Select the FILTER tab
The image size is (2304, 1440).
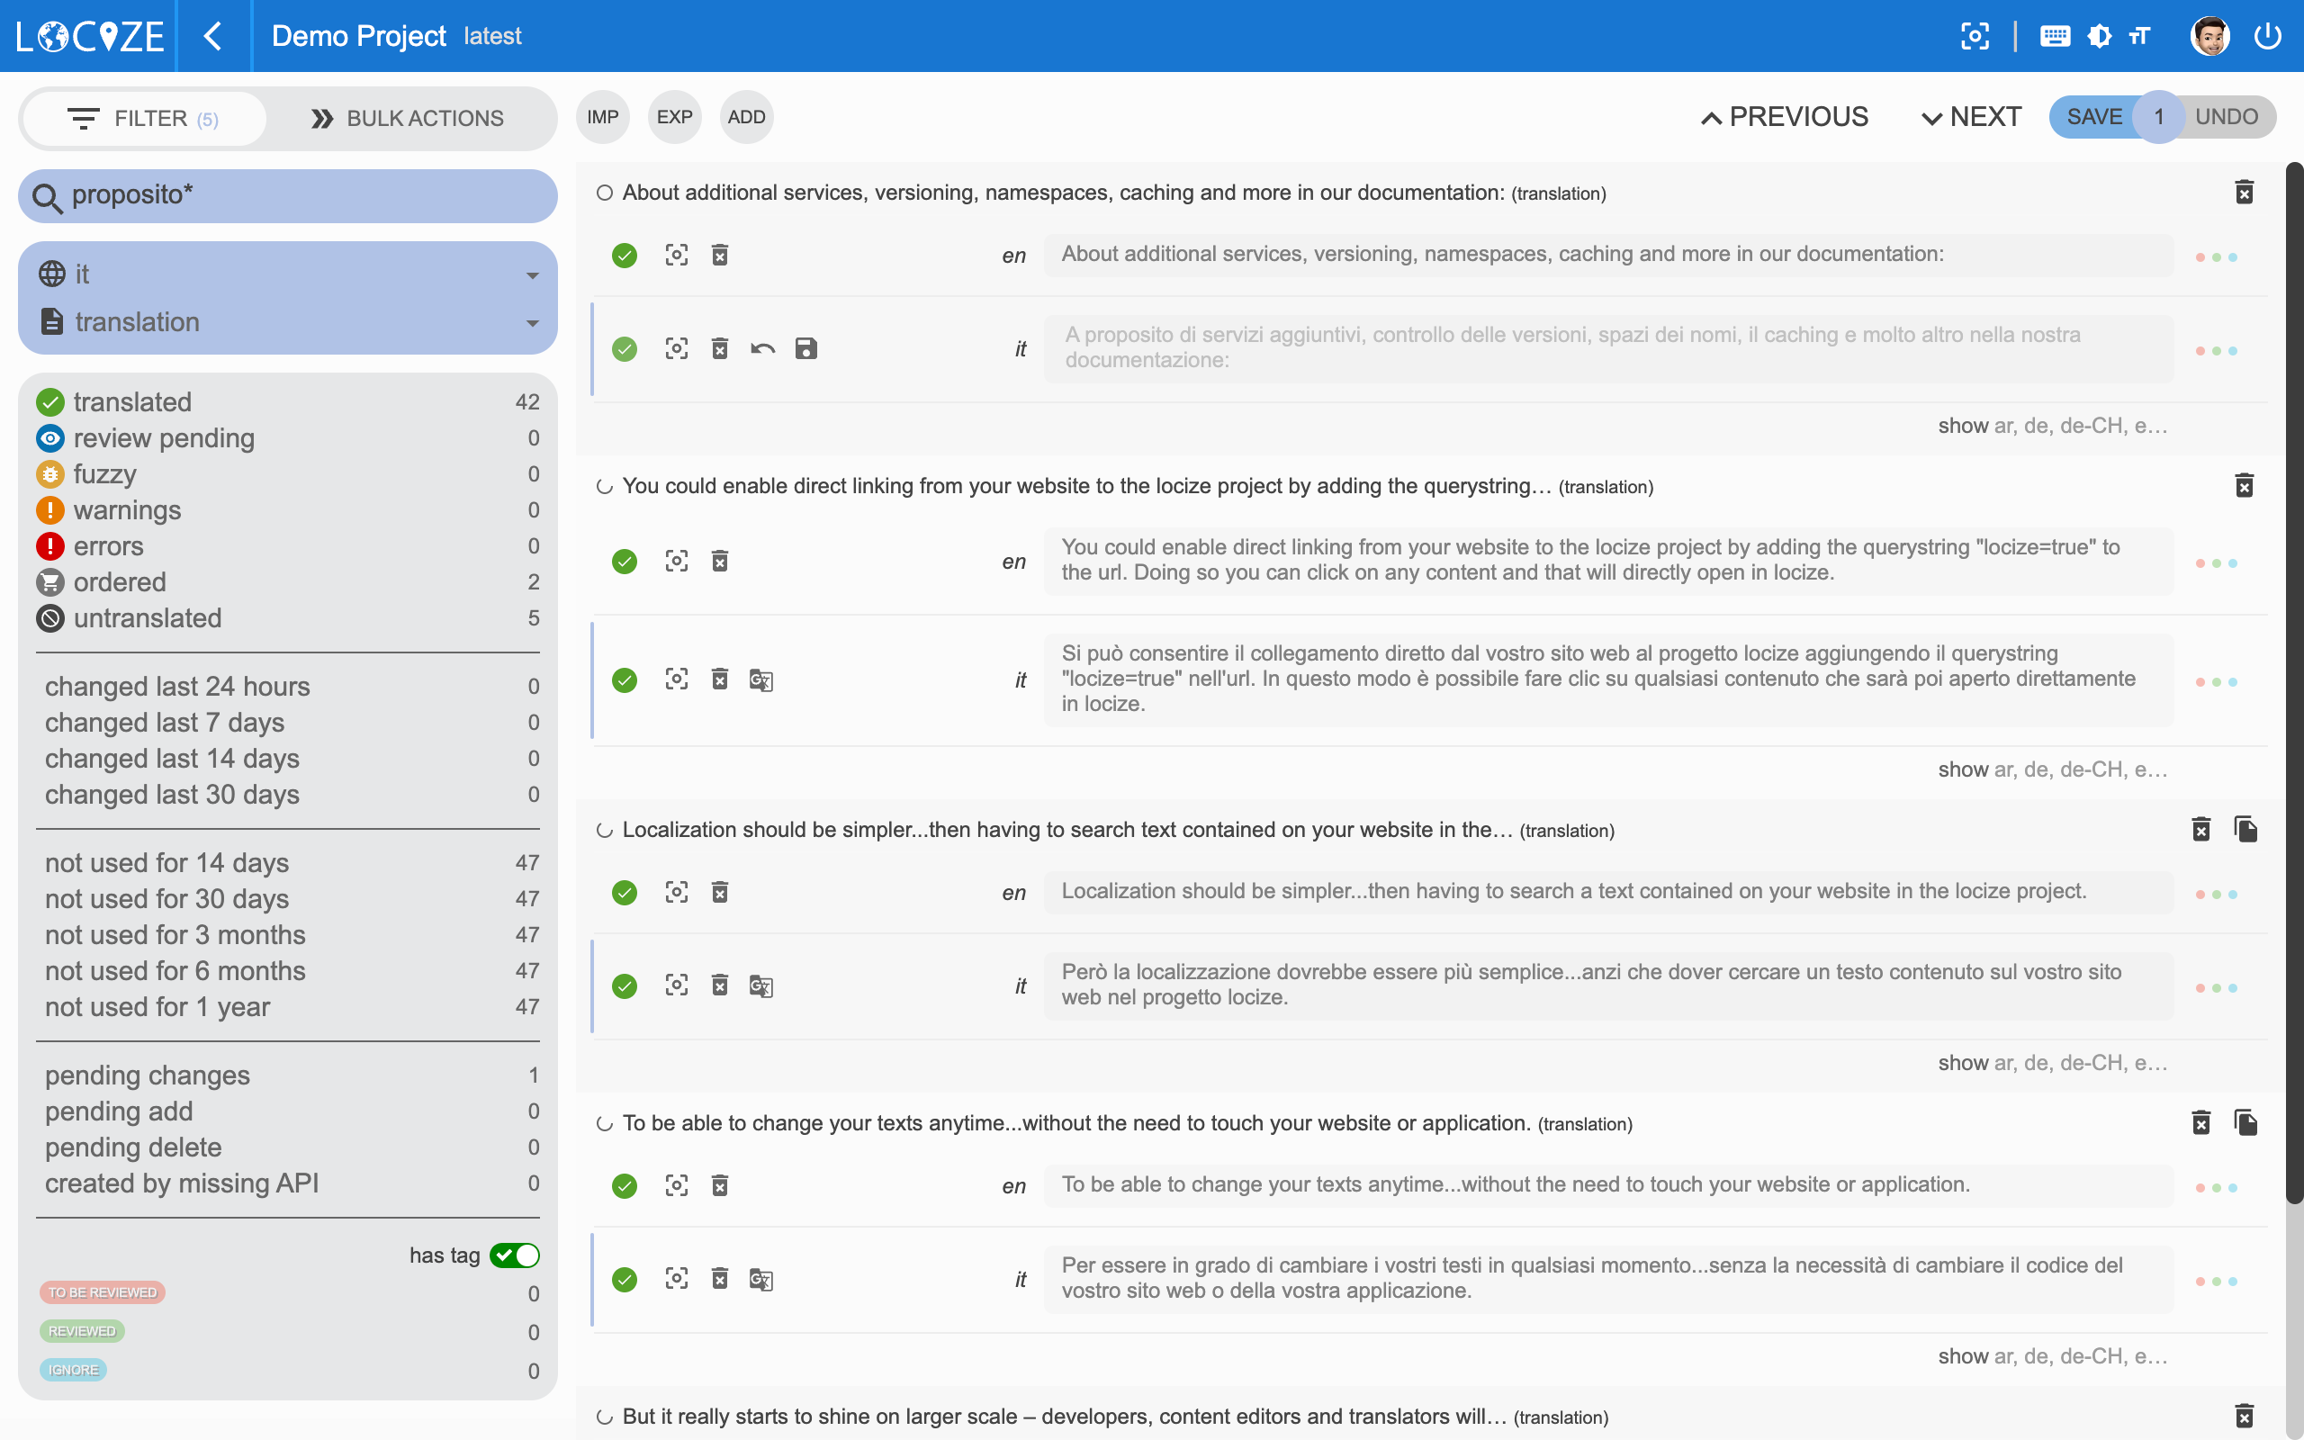(144, 118)
